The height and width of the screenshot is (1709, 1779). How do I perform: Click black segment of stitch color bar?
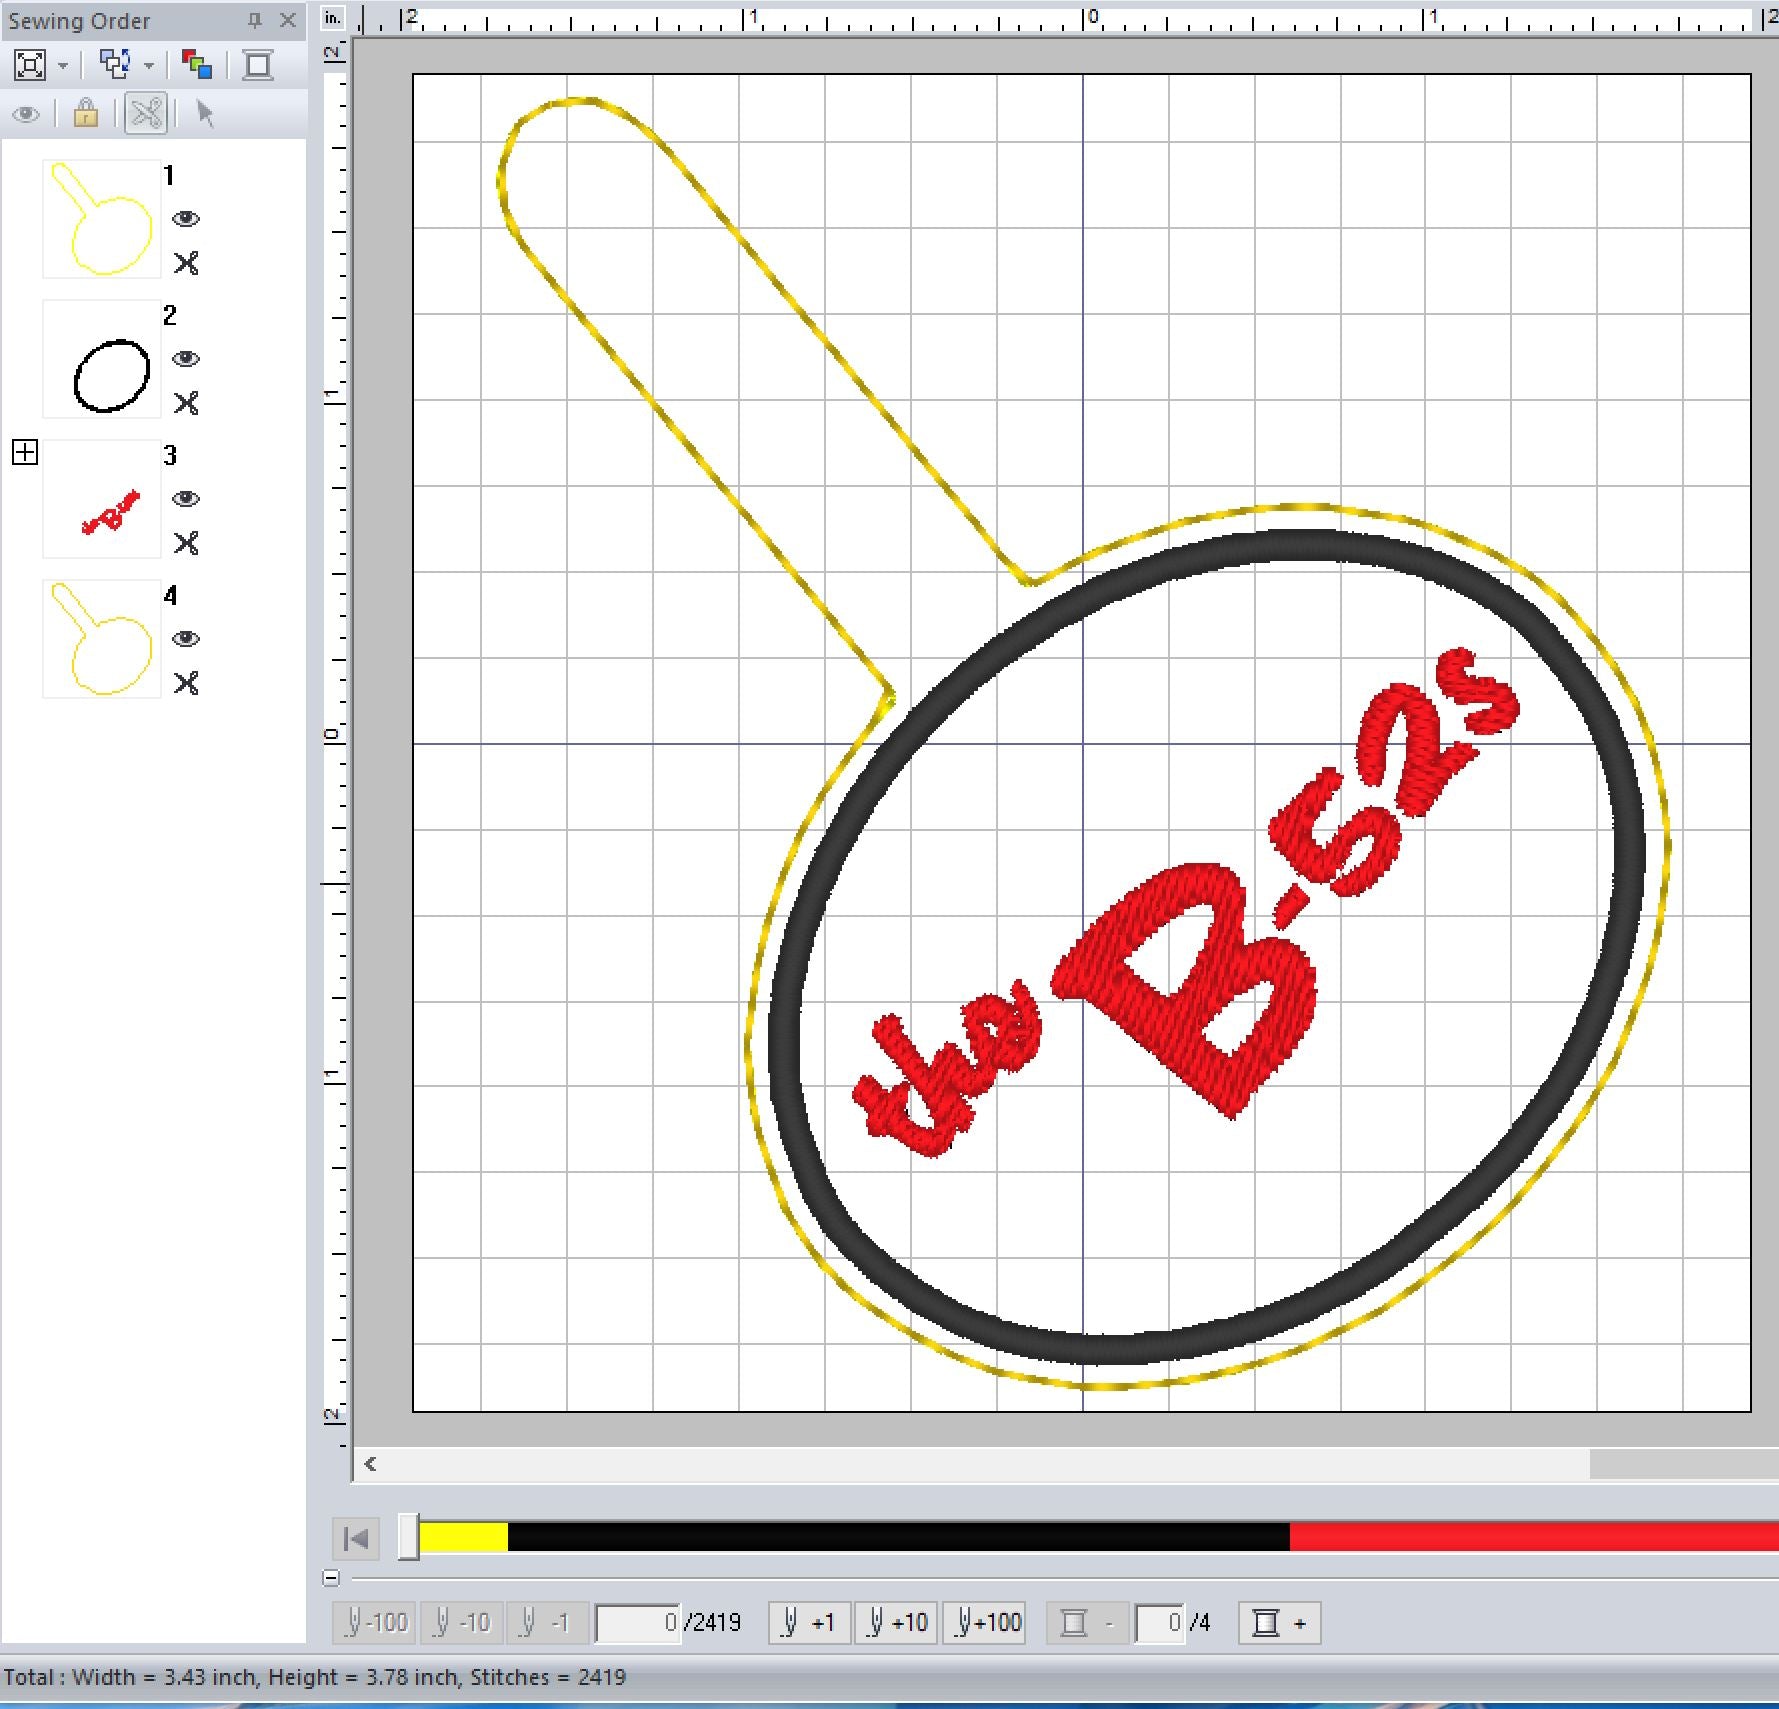click(x=898, y=1537)
